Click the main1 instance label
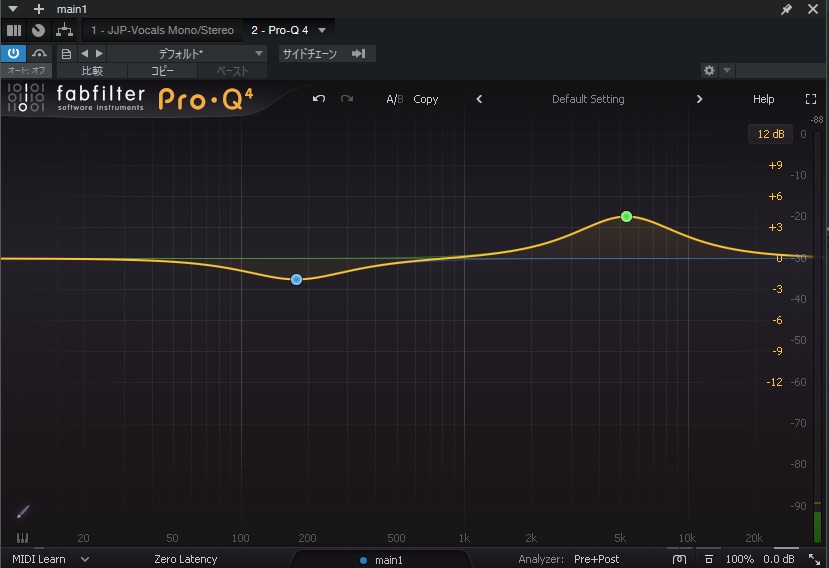This screenshot has width=829, height=568. (x=389, y=560)
